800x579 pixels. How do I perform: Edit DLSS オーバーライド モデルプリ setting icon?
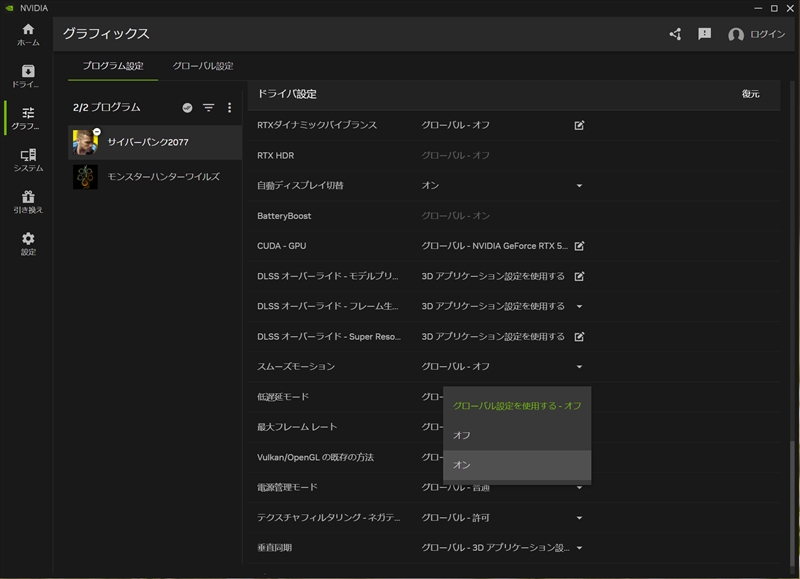coord(579,276)
